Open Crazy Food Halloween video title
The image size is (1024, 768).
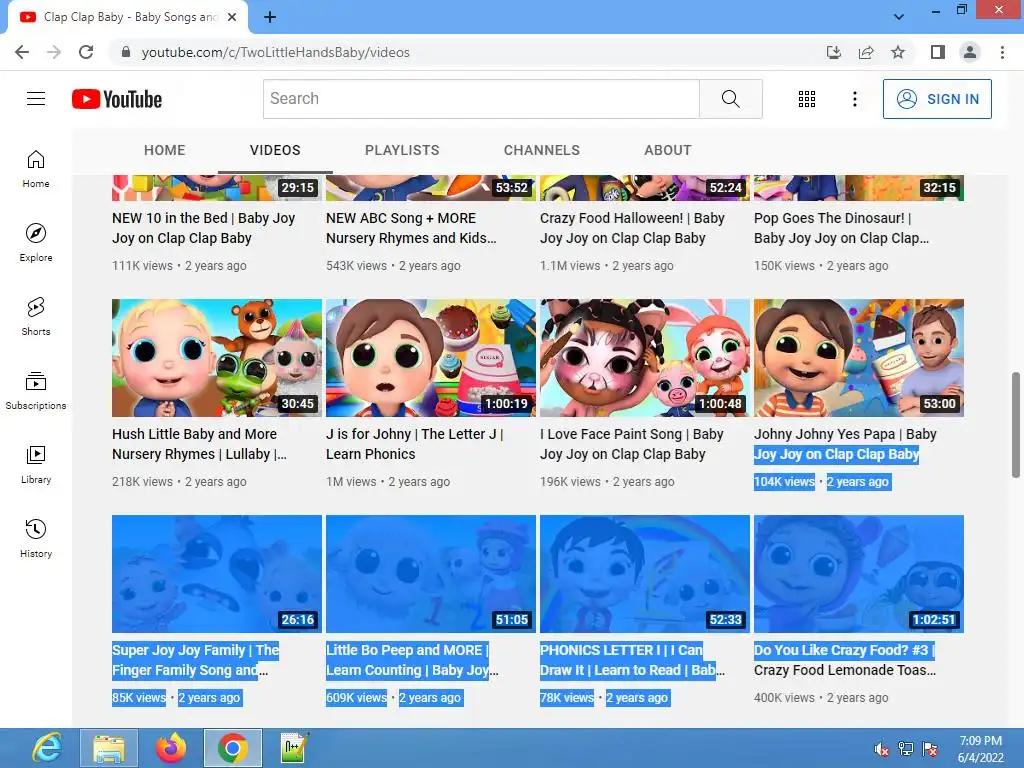[632, 228]
